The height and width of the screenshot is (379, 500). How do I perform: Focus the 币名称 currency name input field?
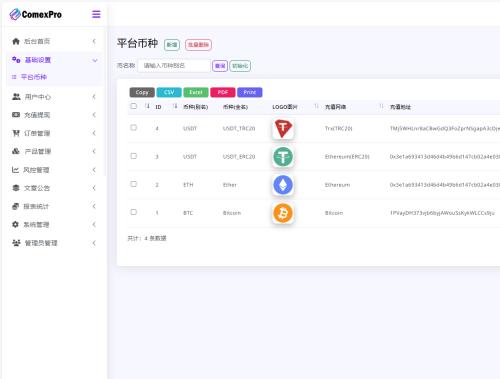174,66
